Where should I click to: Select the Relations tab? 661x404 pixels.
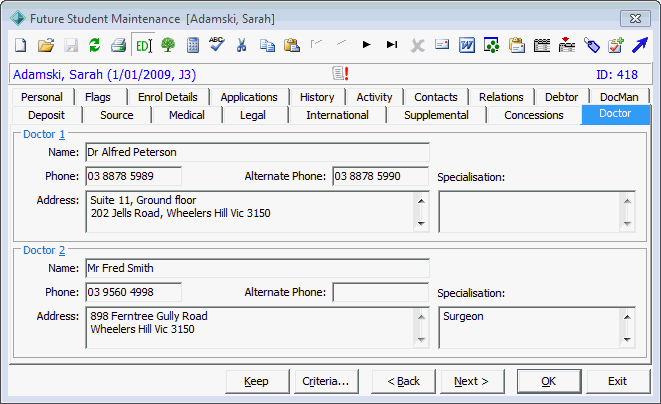coord(501,97)
